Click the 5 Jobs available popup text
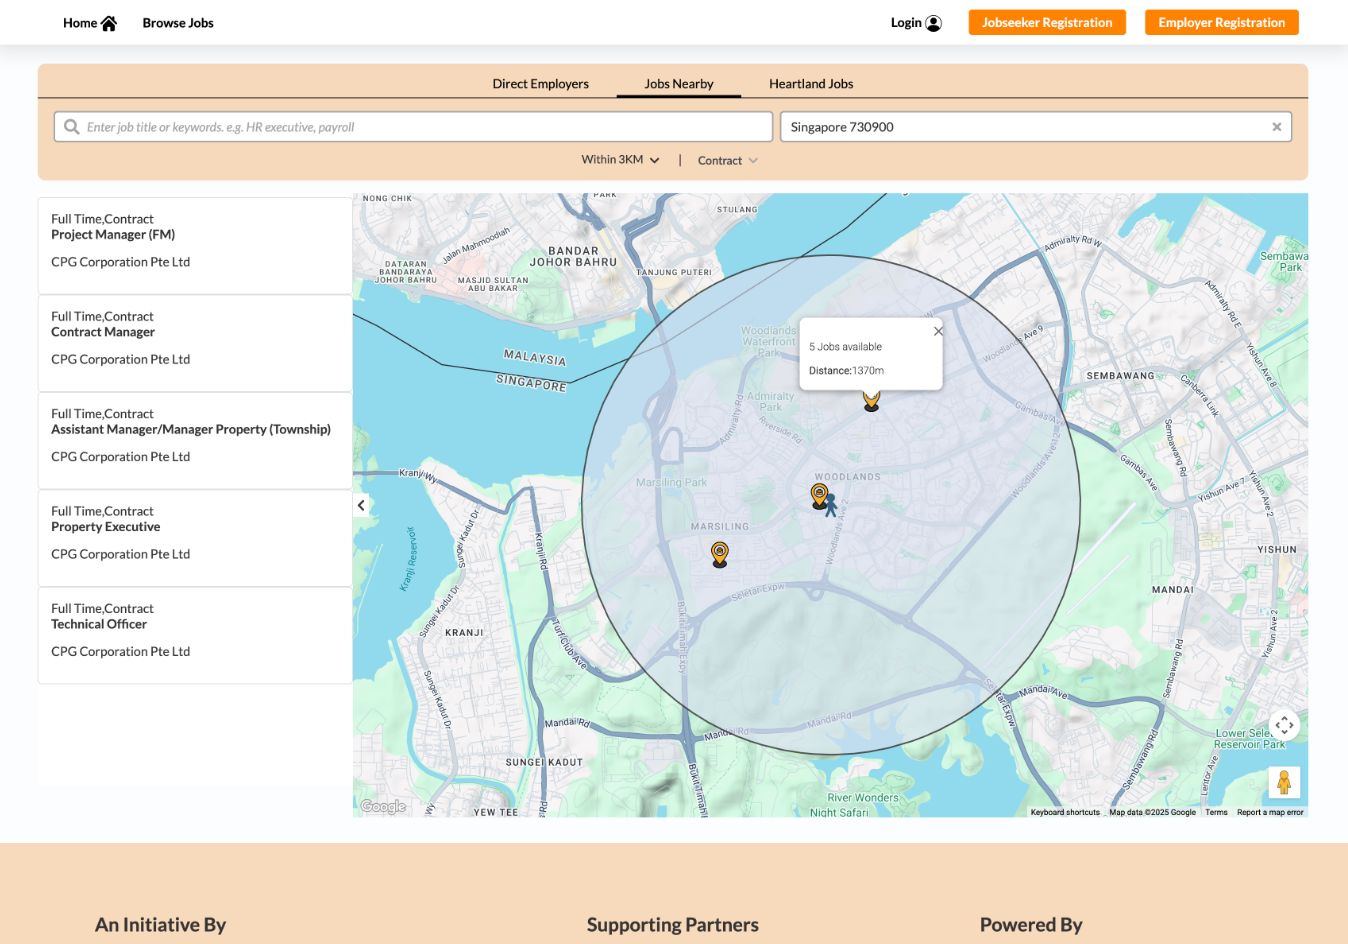This screenshot has width=1348, height=944. coord(845,347)
